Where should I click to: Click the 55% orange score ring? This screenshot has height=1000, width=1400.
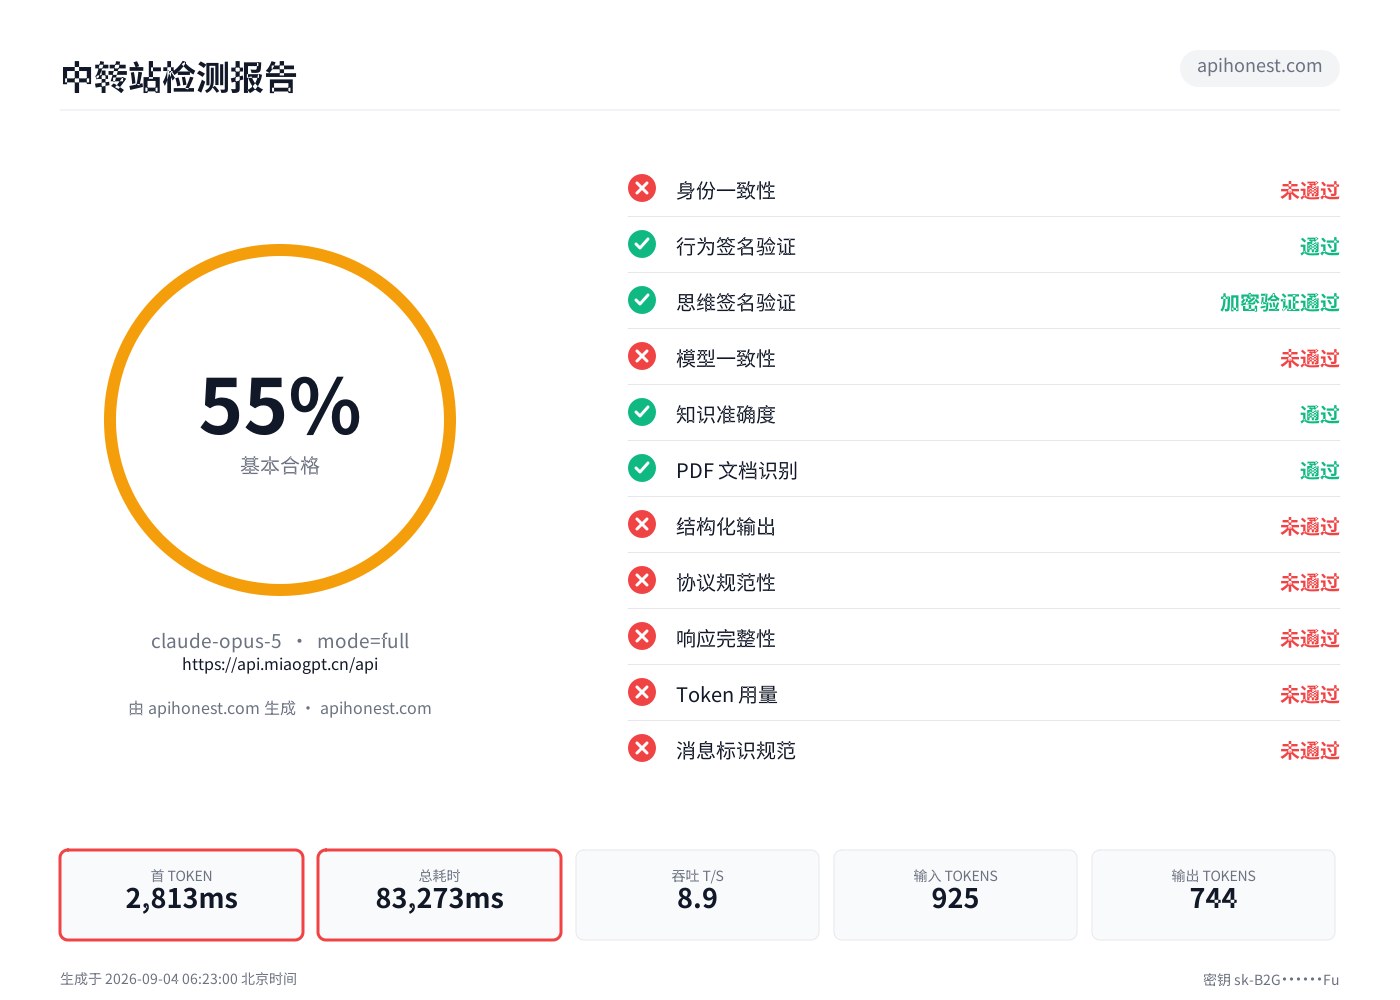coord(280,420)
